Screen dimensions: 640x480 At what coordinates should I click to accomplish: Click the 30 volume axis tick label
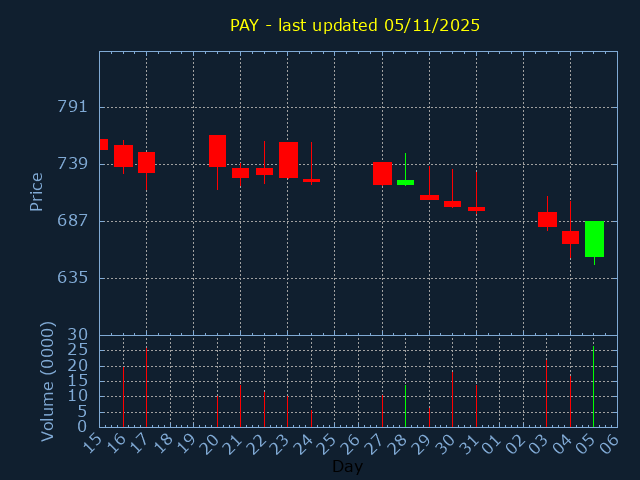click(x=77, y=335)
